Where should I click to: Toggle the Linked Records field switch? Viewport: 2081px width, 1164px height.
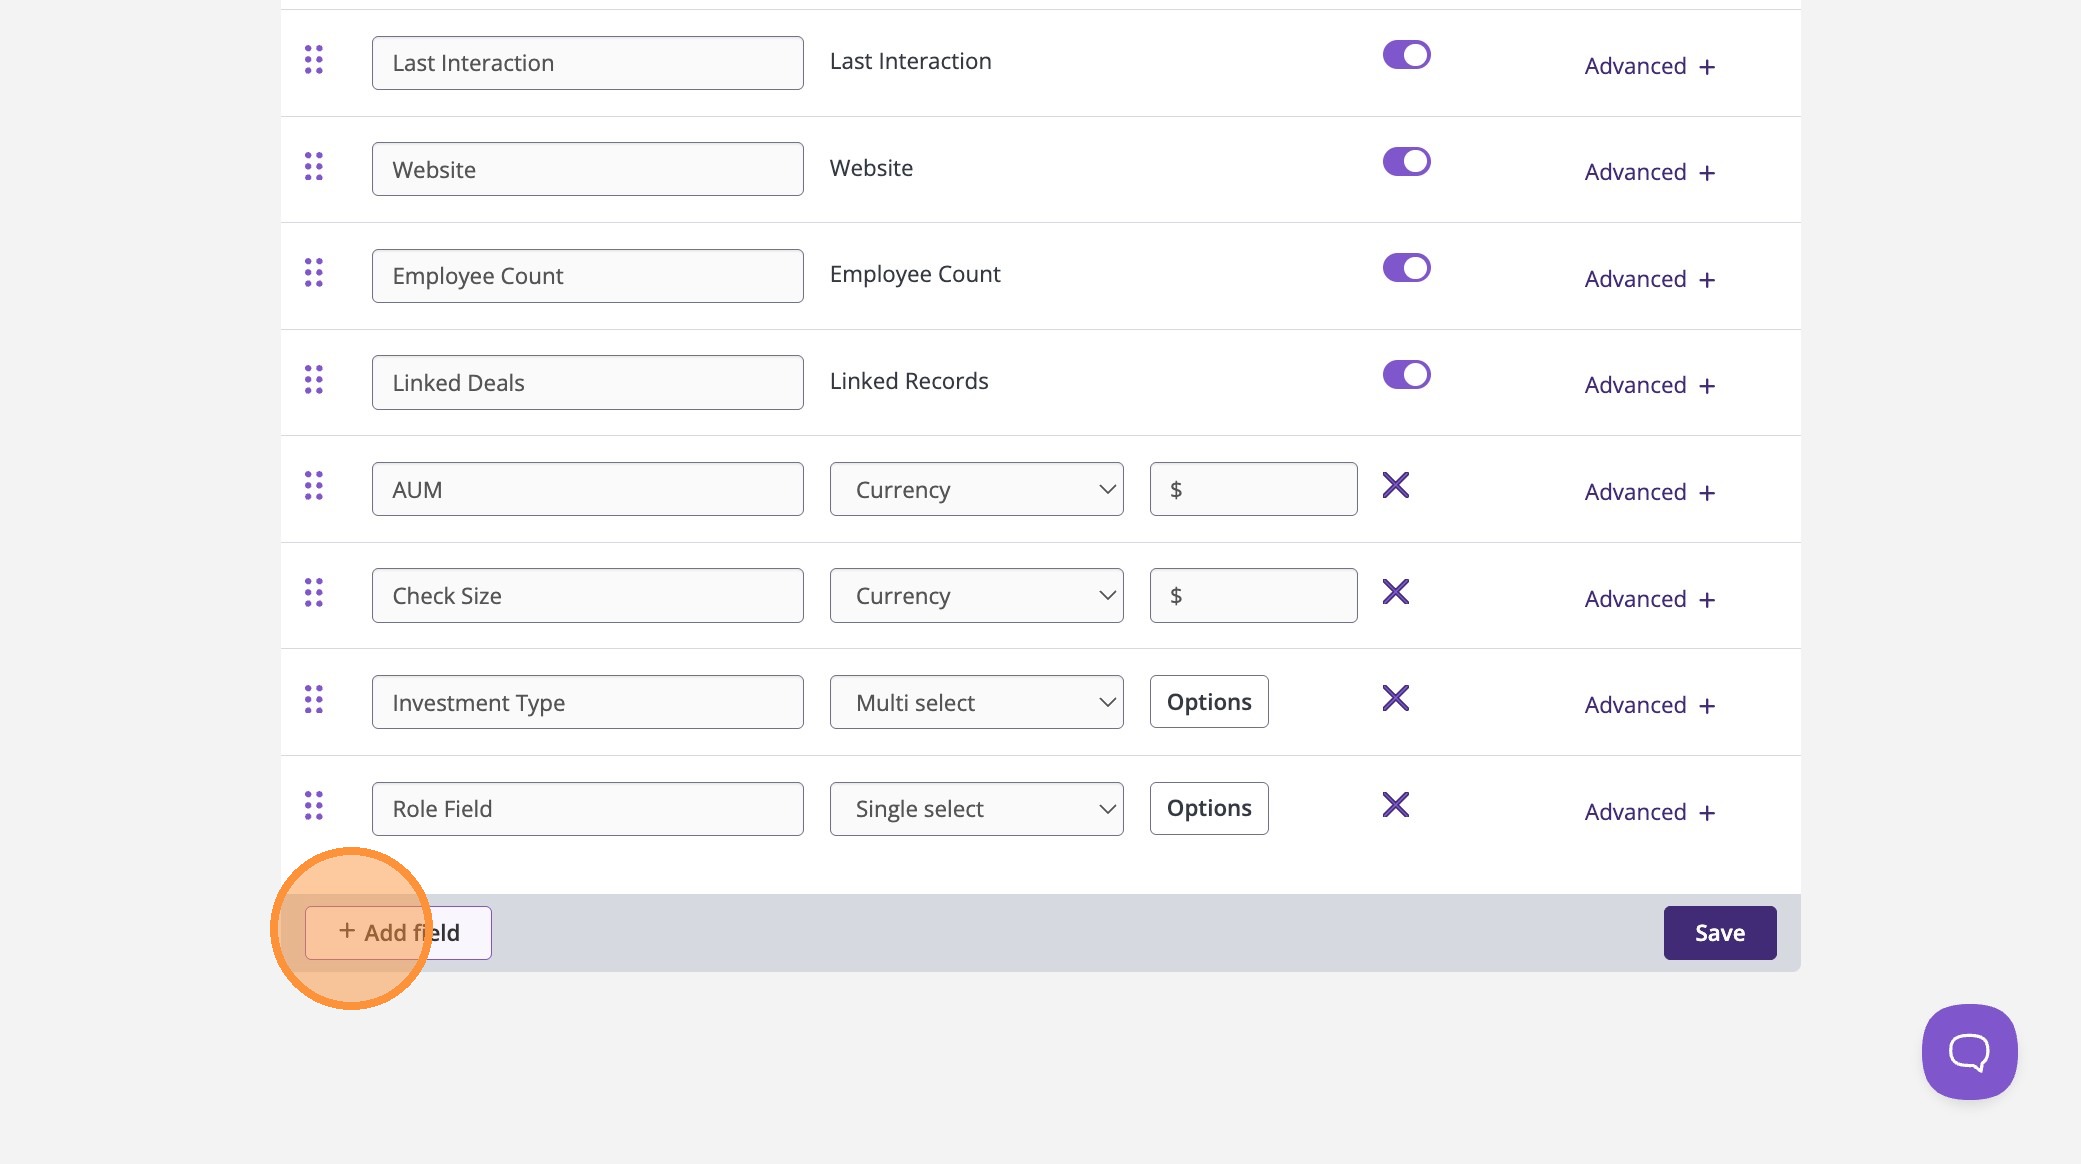click(1406, 375)
